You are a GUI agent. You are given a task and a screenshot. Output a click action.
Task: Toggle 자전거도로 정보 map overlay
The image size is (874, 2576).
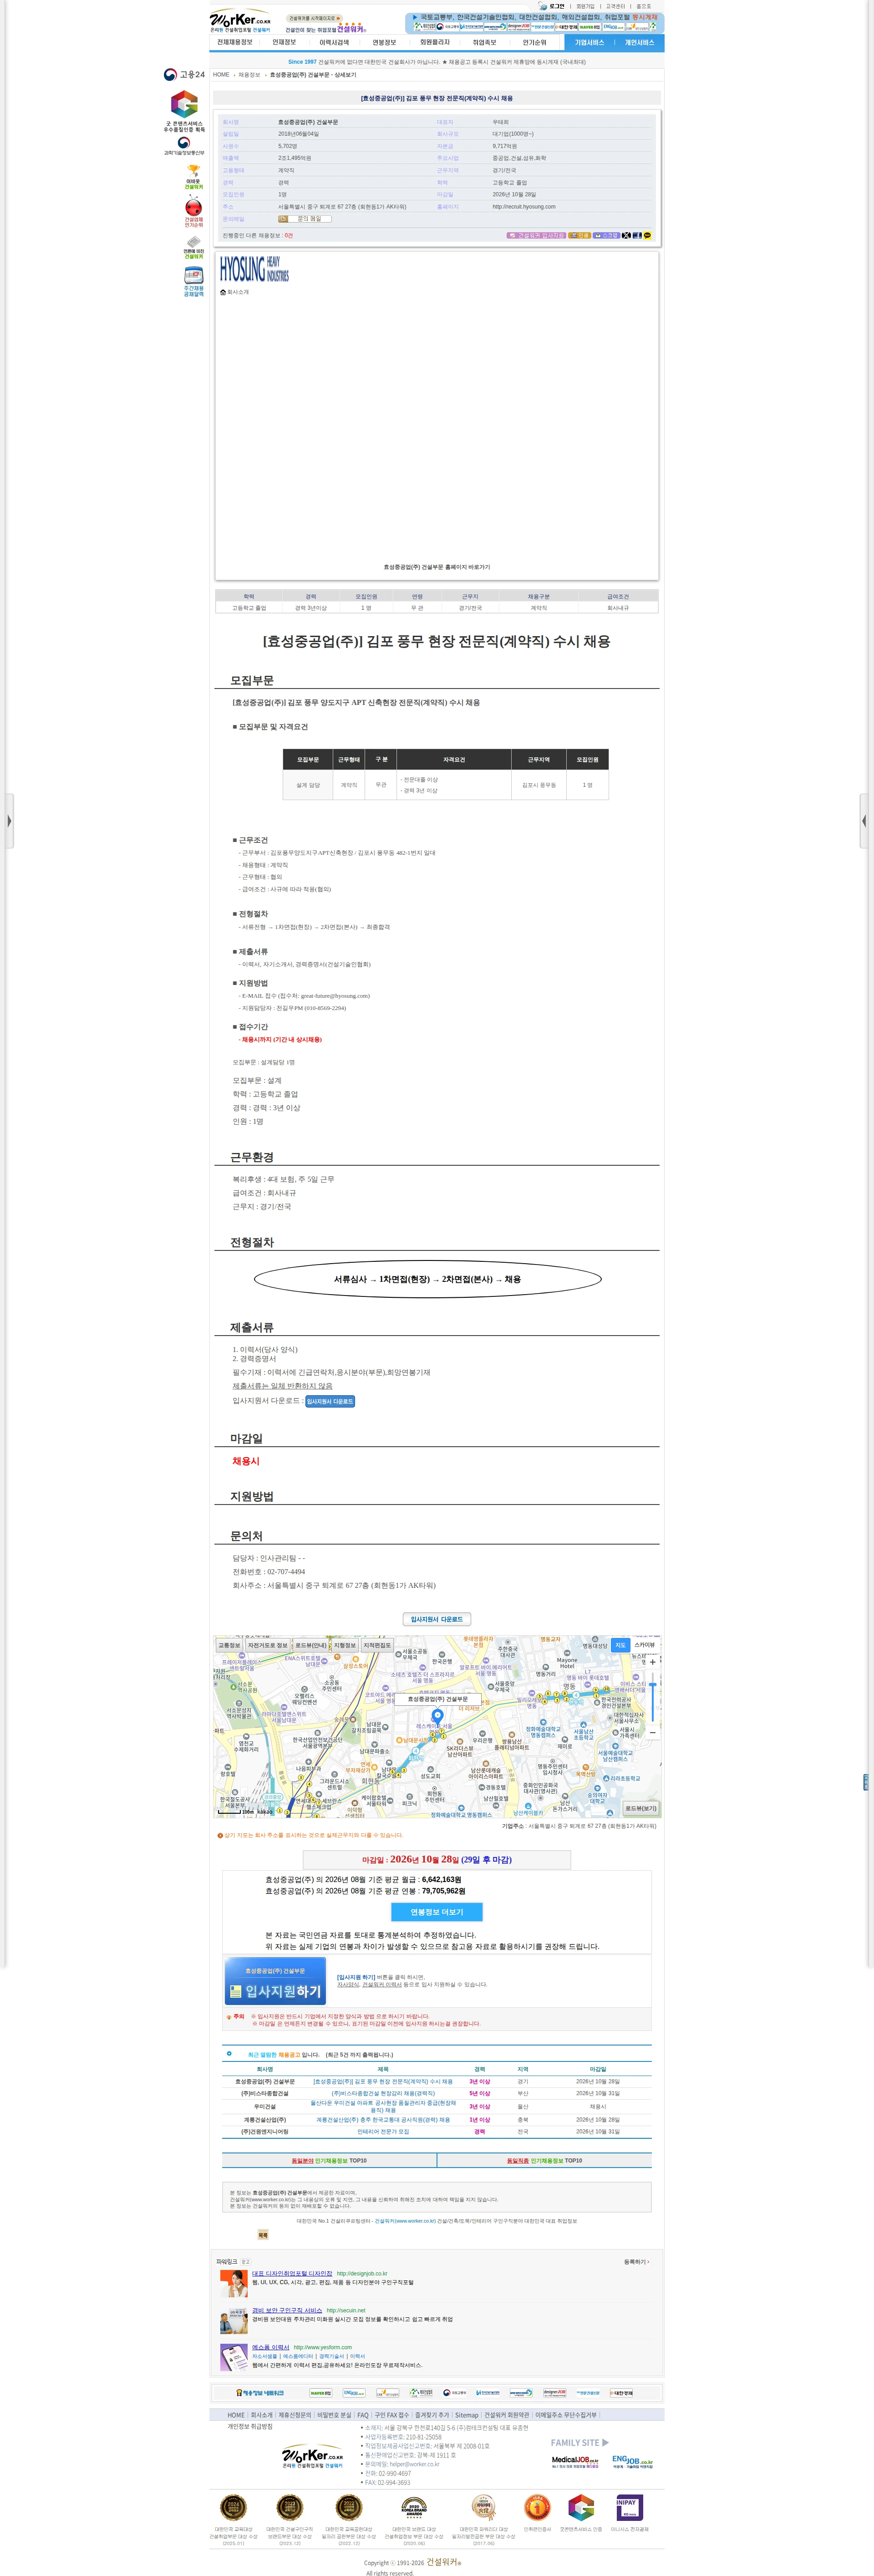click(267, 1645)
